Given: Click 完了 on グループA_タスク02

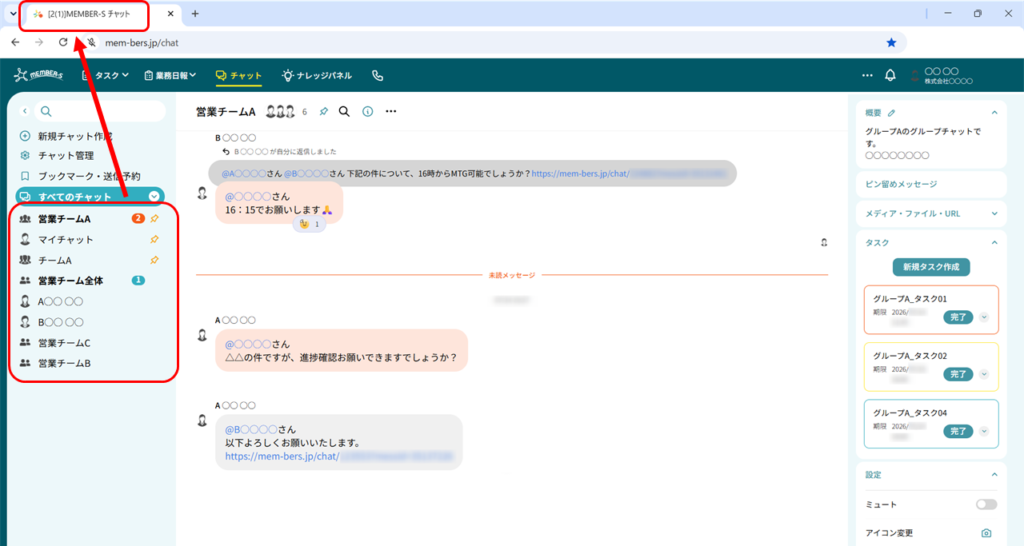Looking at the screenshot, I should (x=958, y=374).
